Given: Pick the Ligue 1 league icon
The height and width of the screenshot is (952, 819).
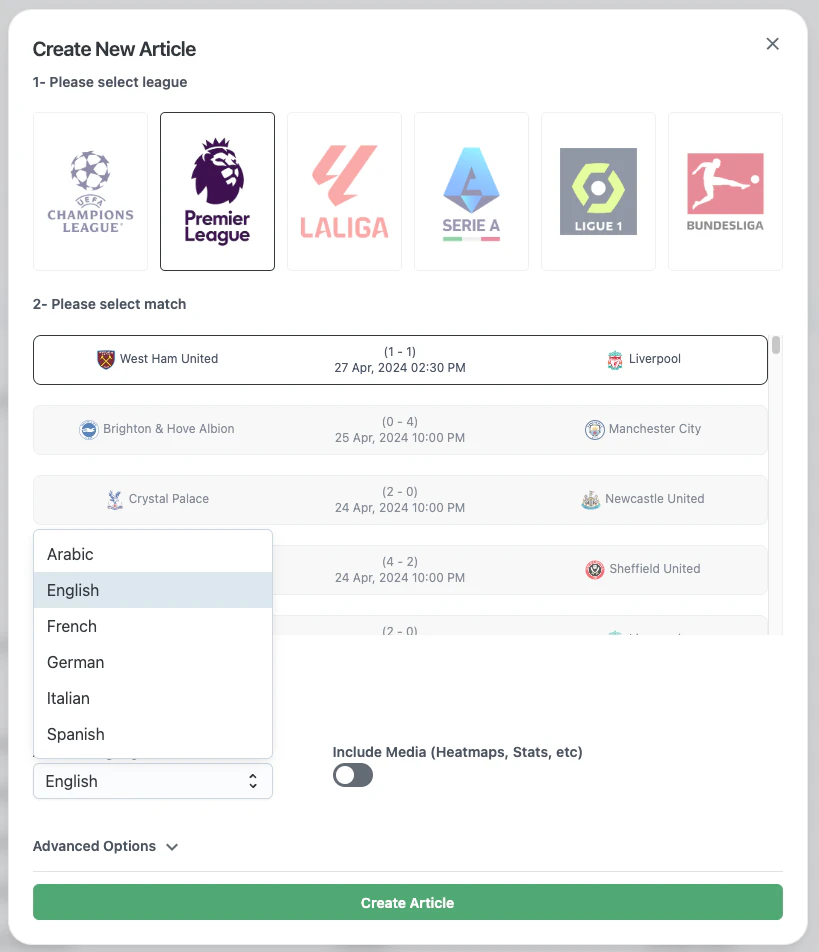Looking at the screenshot, I should tap(598, 190).
